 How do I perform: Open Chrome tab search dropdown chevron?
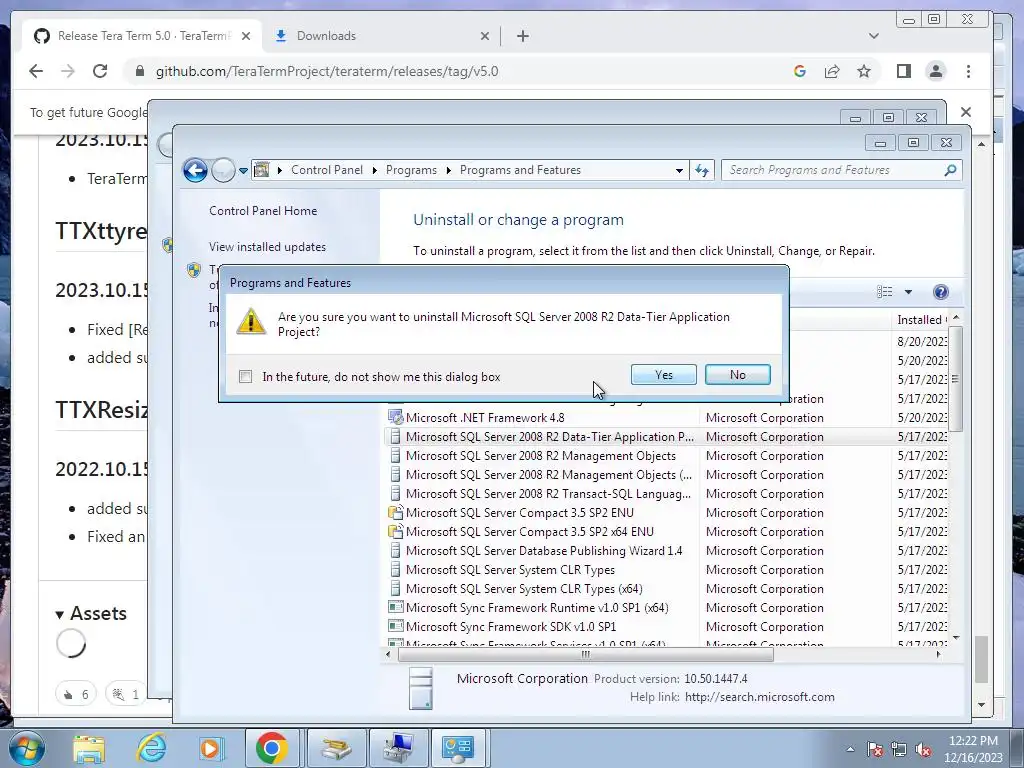[x=874, y=36]
